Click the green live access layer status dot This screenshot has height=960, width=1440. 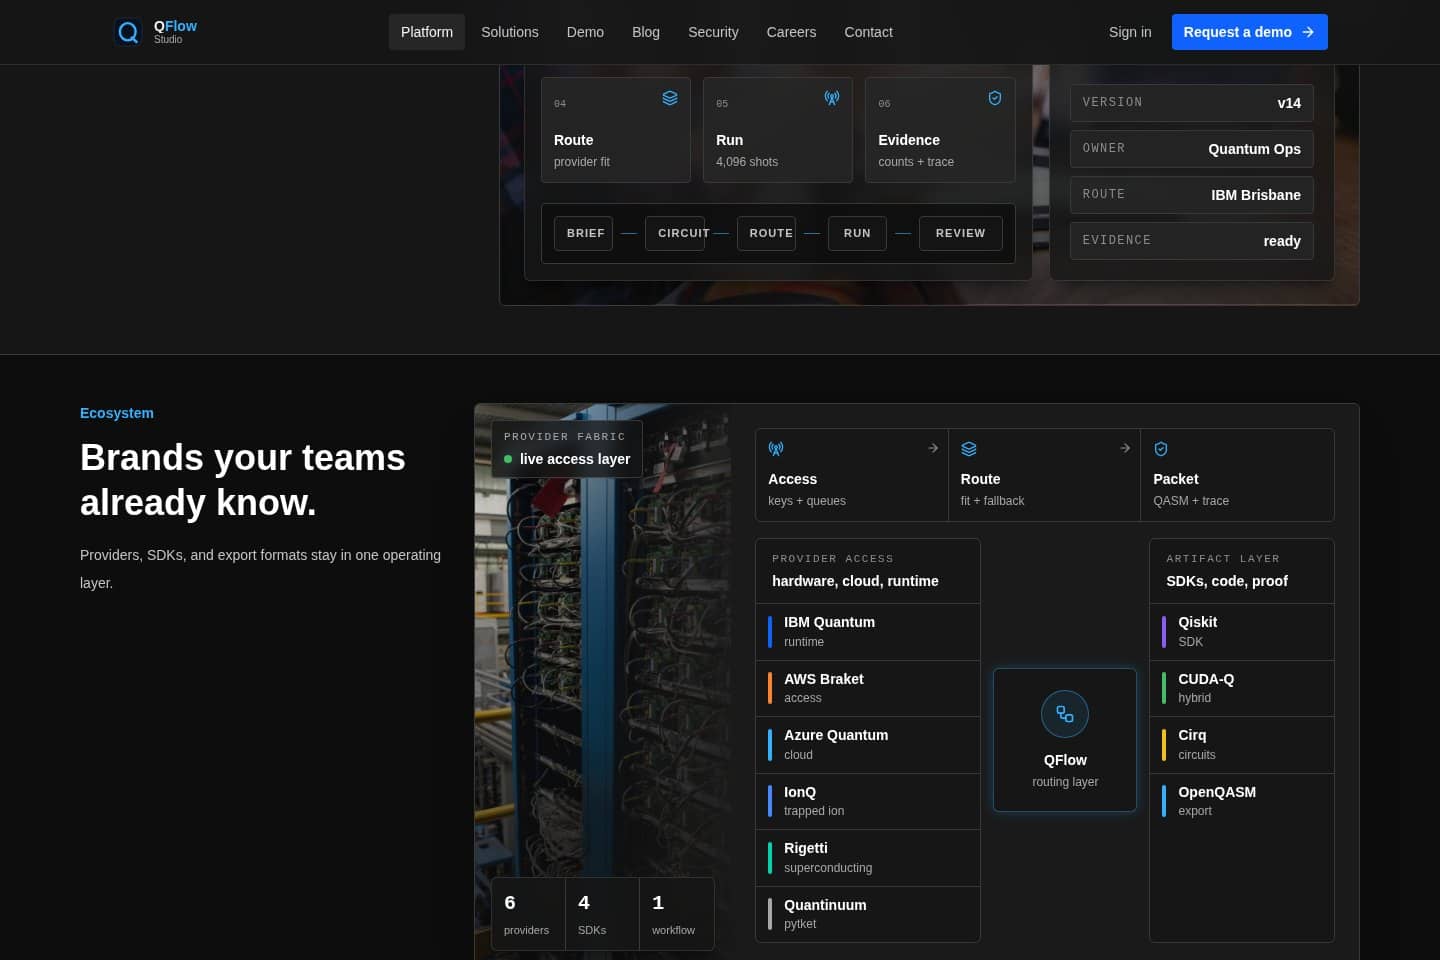[x=508, y=459]
